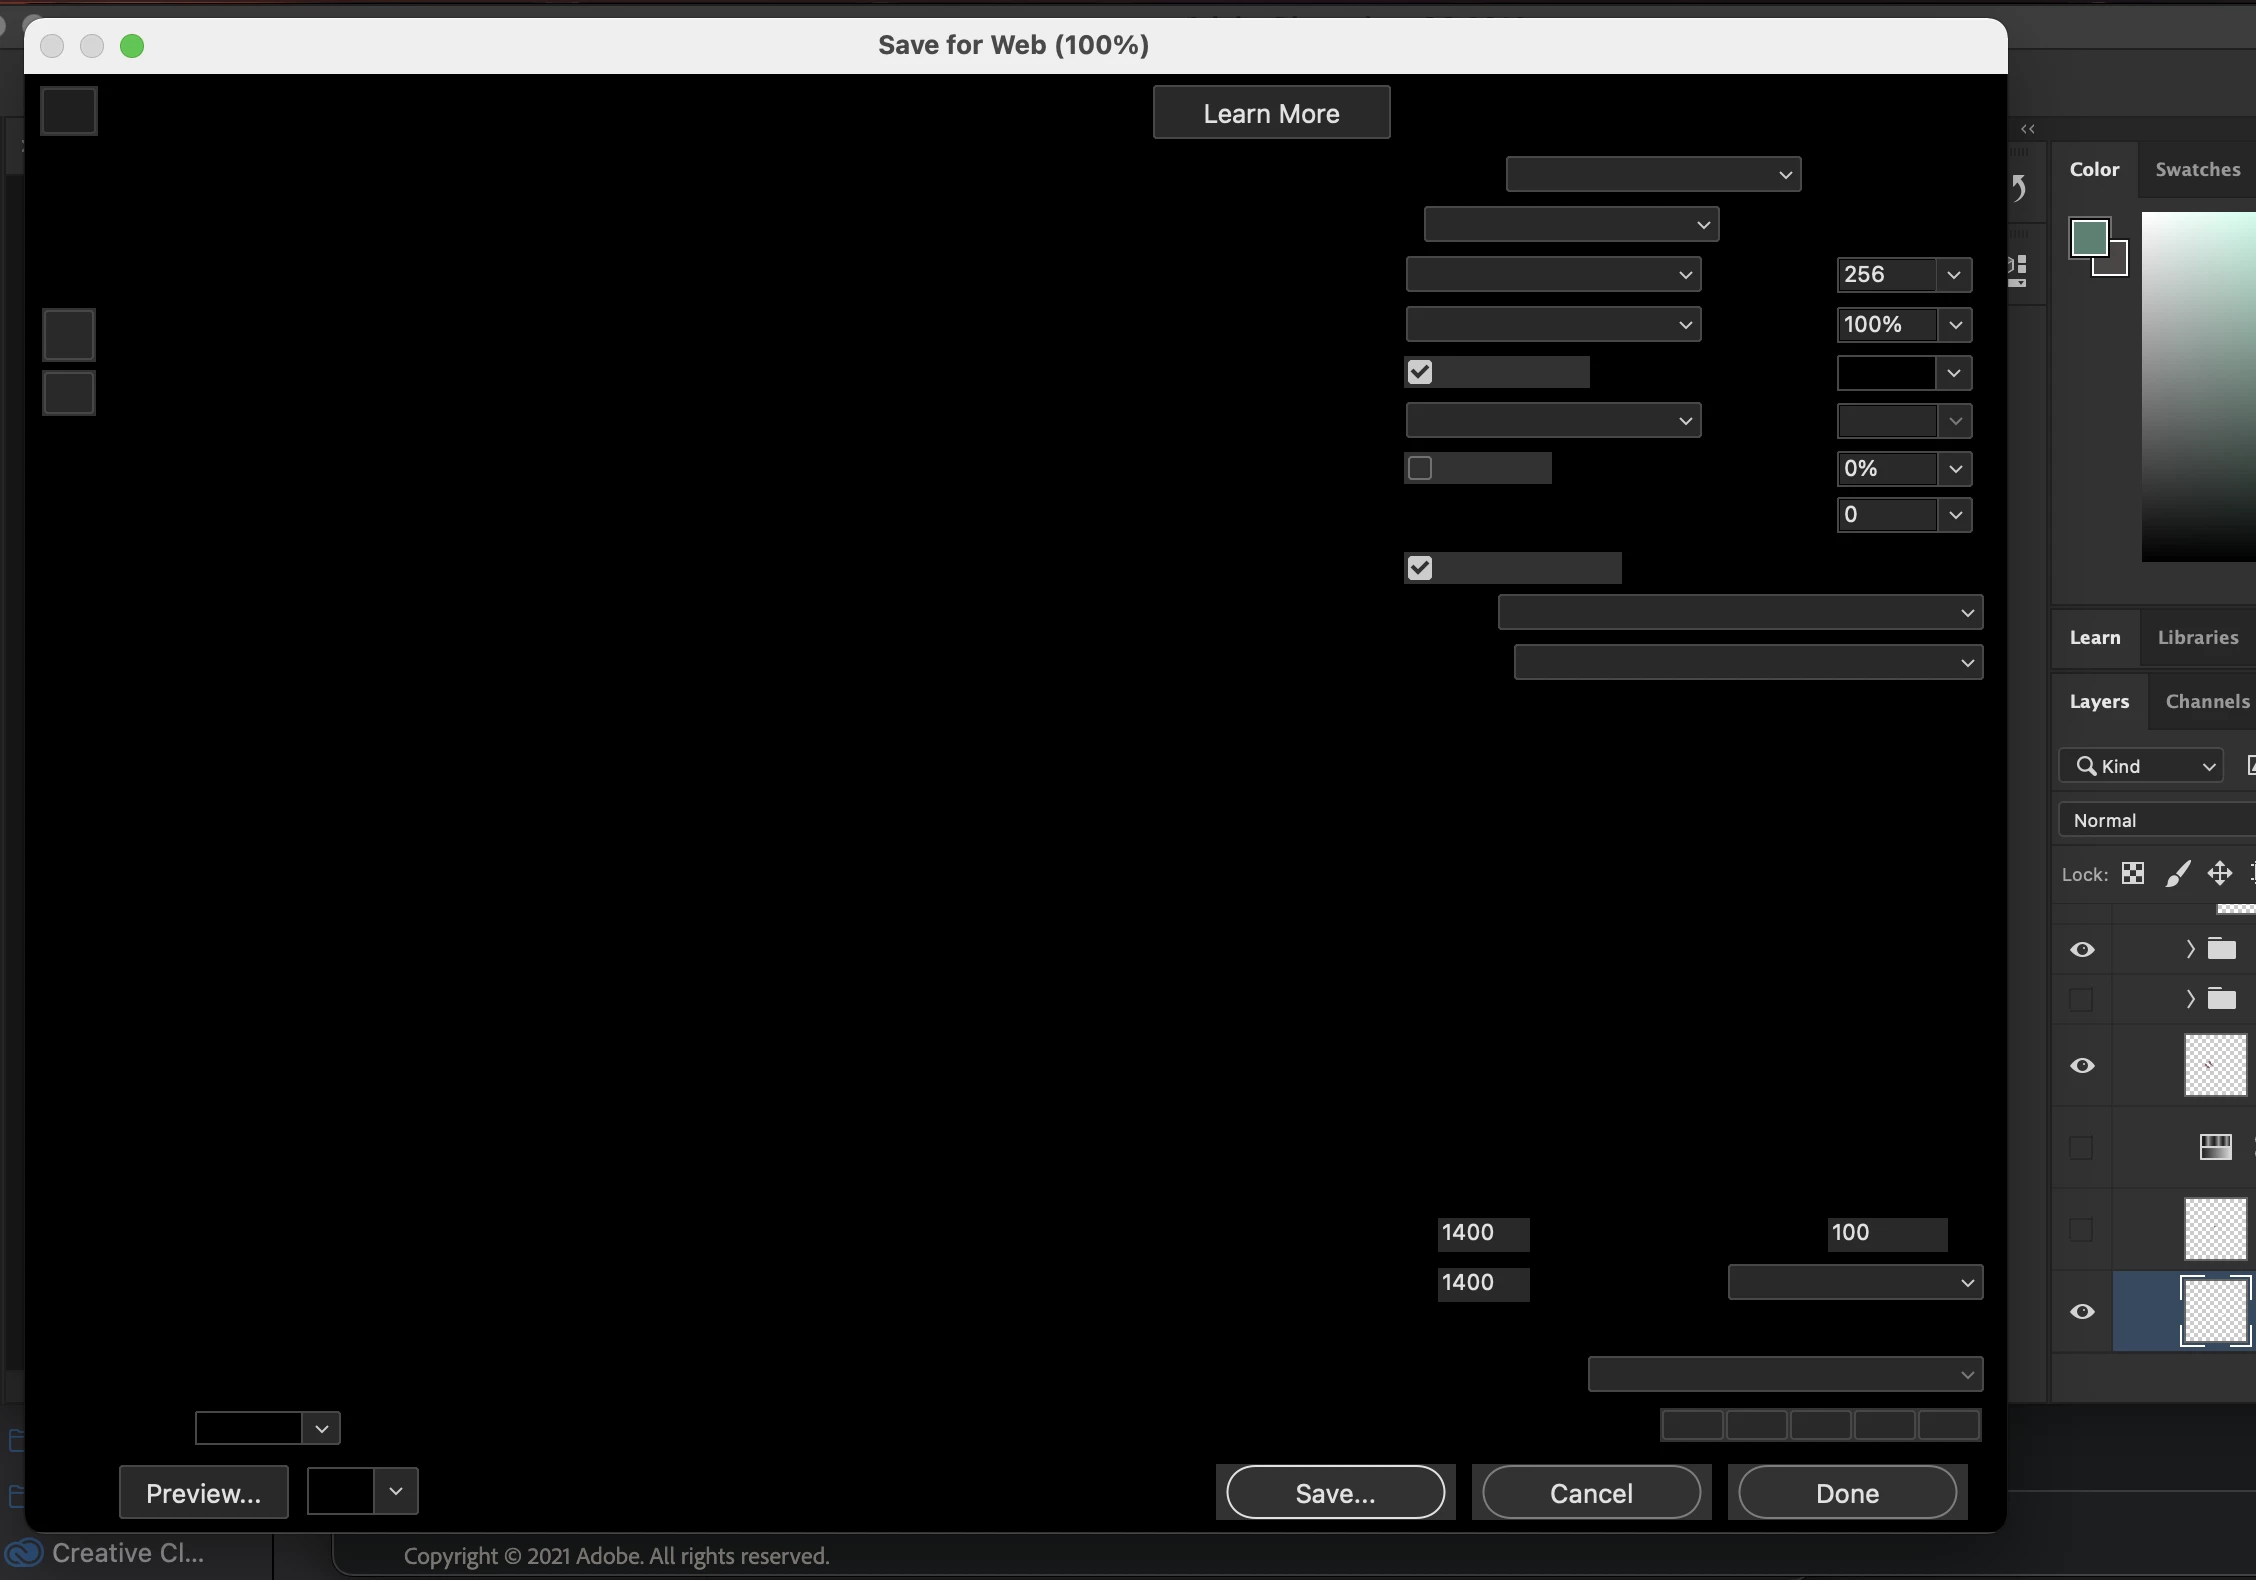Click the Creative Cloud icon in the taskbar
The width and height of the screenshot is (2256, 1580).
click(24, 1553)
